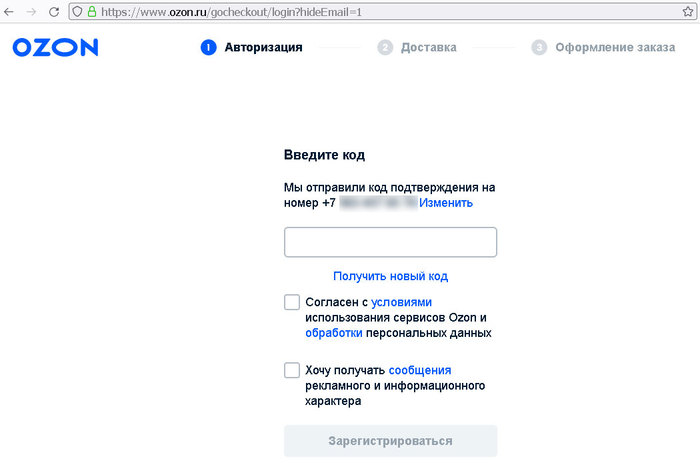
Task: Open the условиями terms link
Action: (401, 302)
